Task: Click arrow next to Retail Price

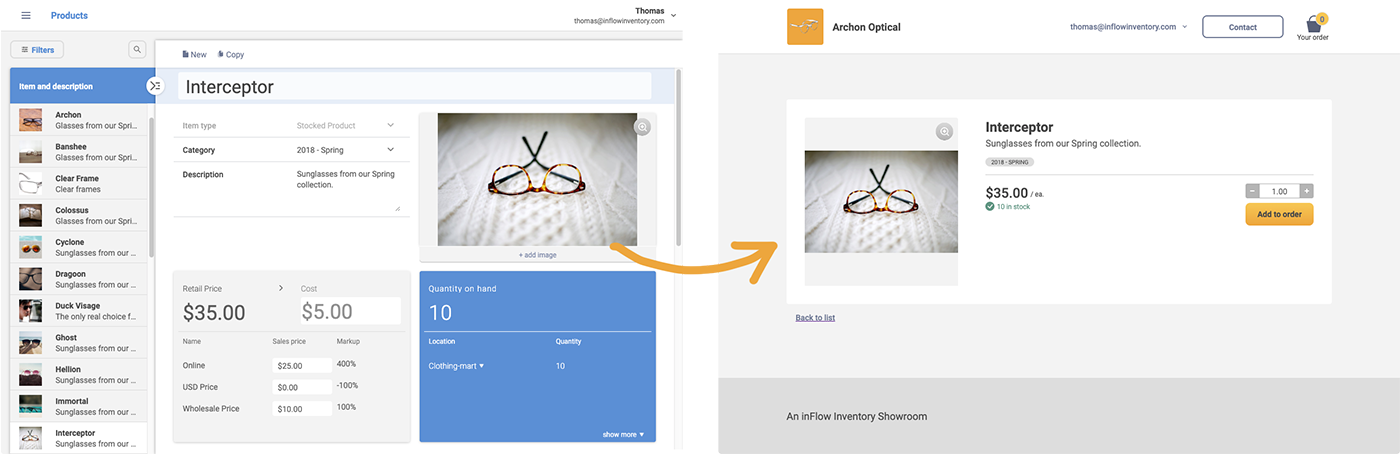Action: 281,288
